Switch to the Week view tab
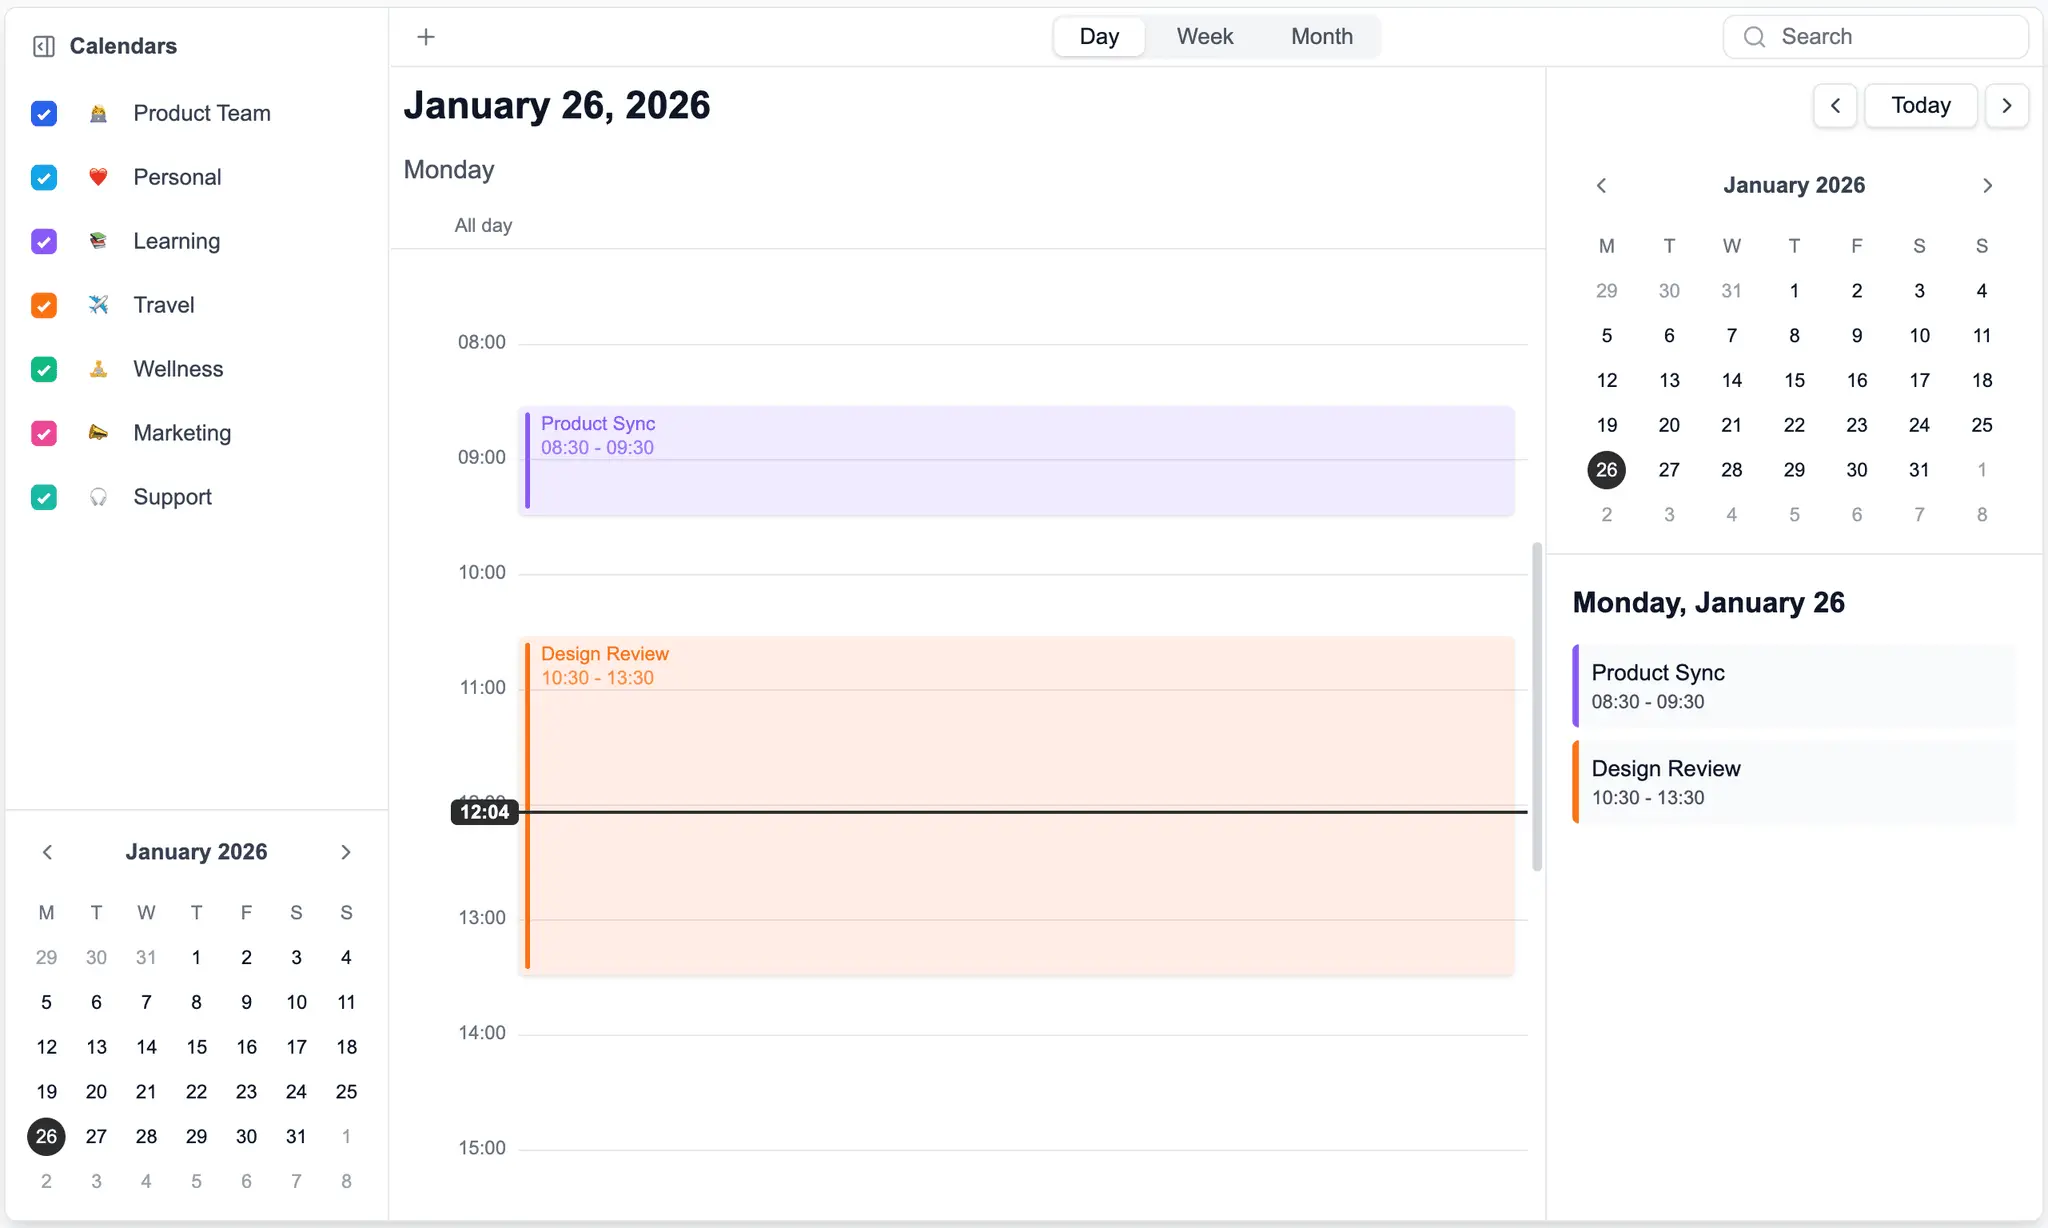Image resolution: width=2048 pixels, height=1228 pixels. (x=1205, y=37)
